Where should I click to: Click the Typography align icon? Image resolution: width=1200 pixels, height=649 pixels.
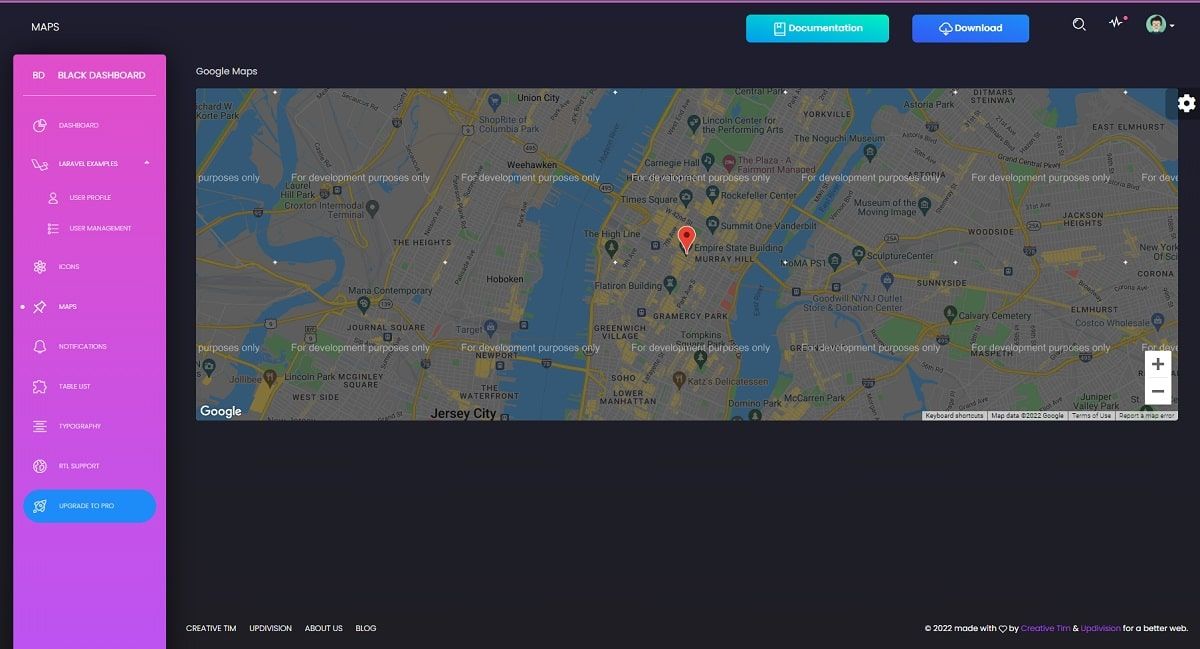click(x=40, y=427)
